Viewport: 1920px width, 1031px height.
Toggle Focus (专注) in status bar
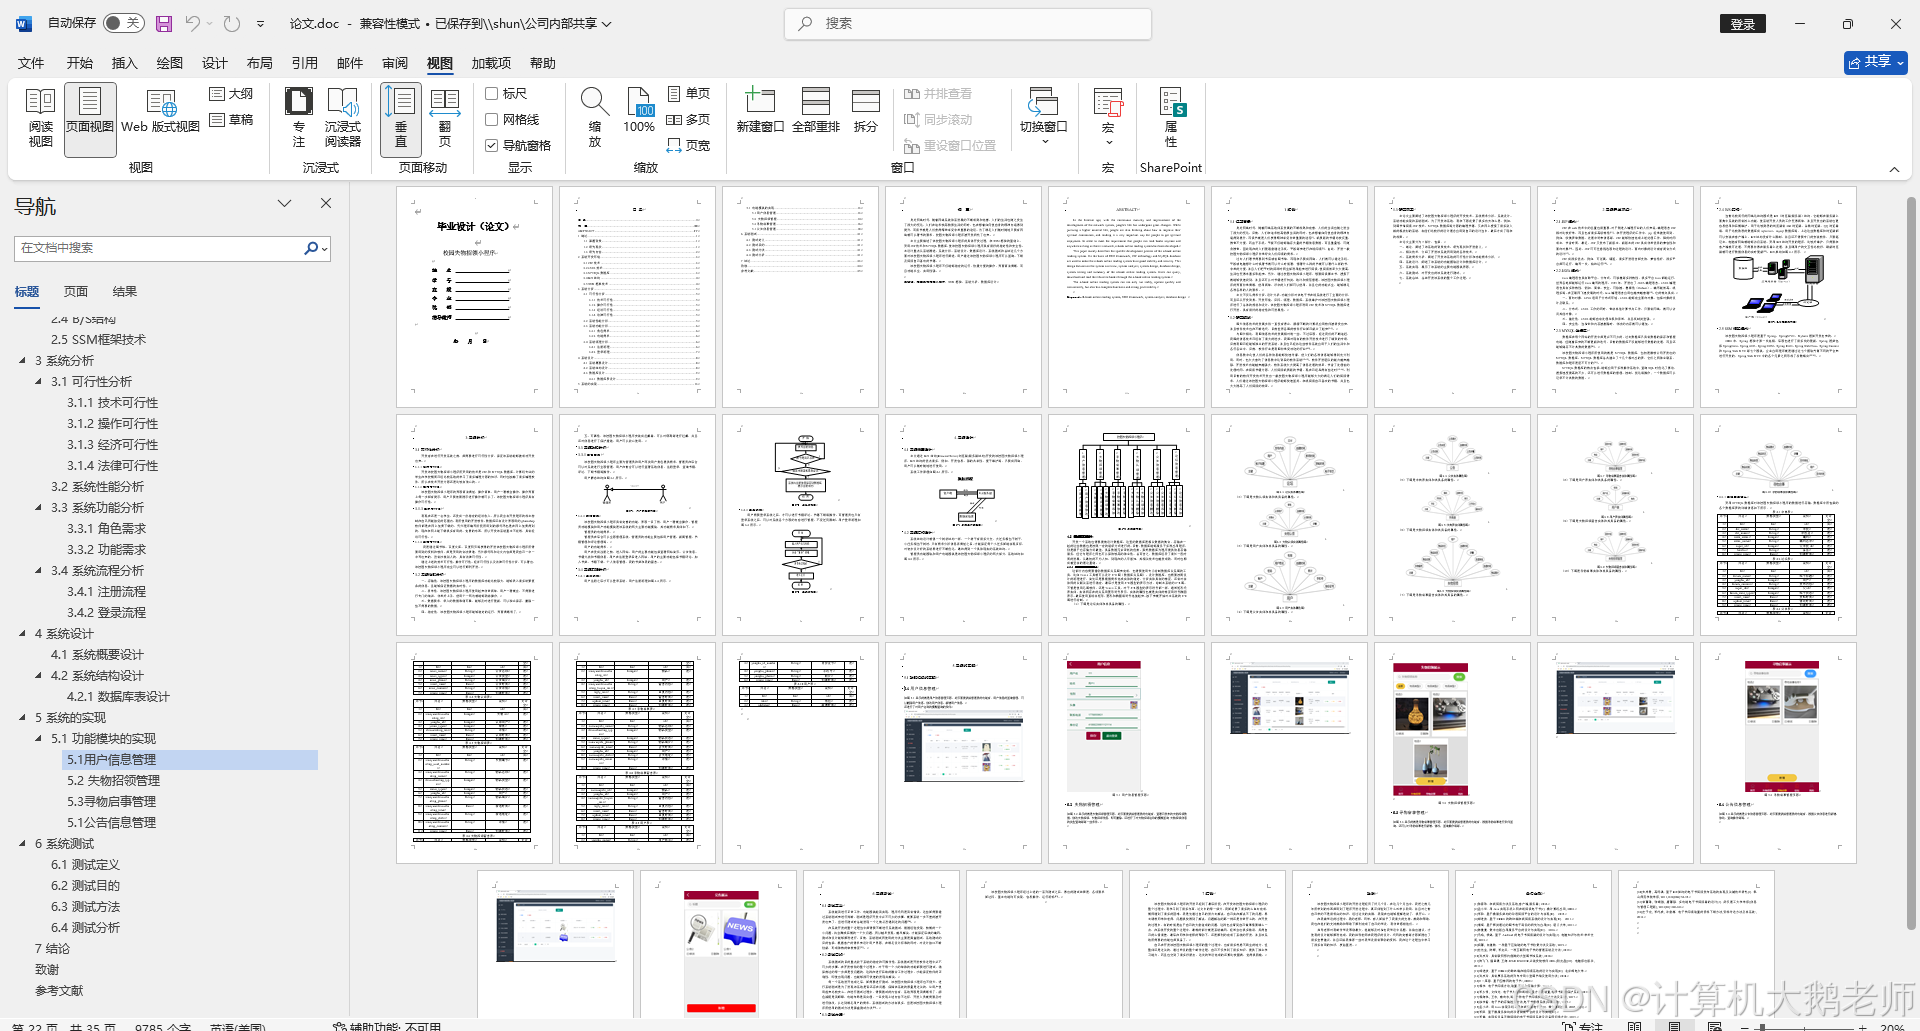[1583, 1025]
